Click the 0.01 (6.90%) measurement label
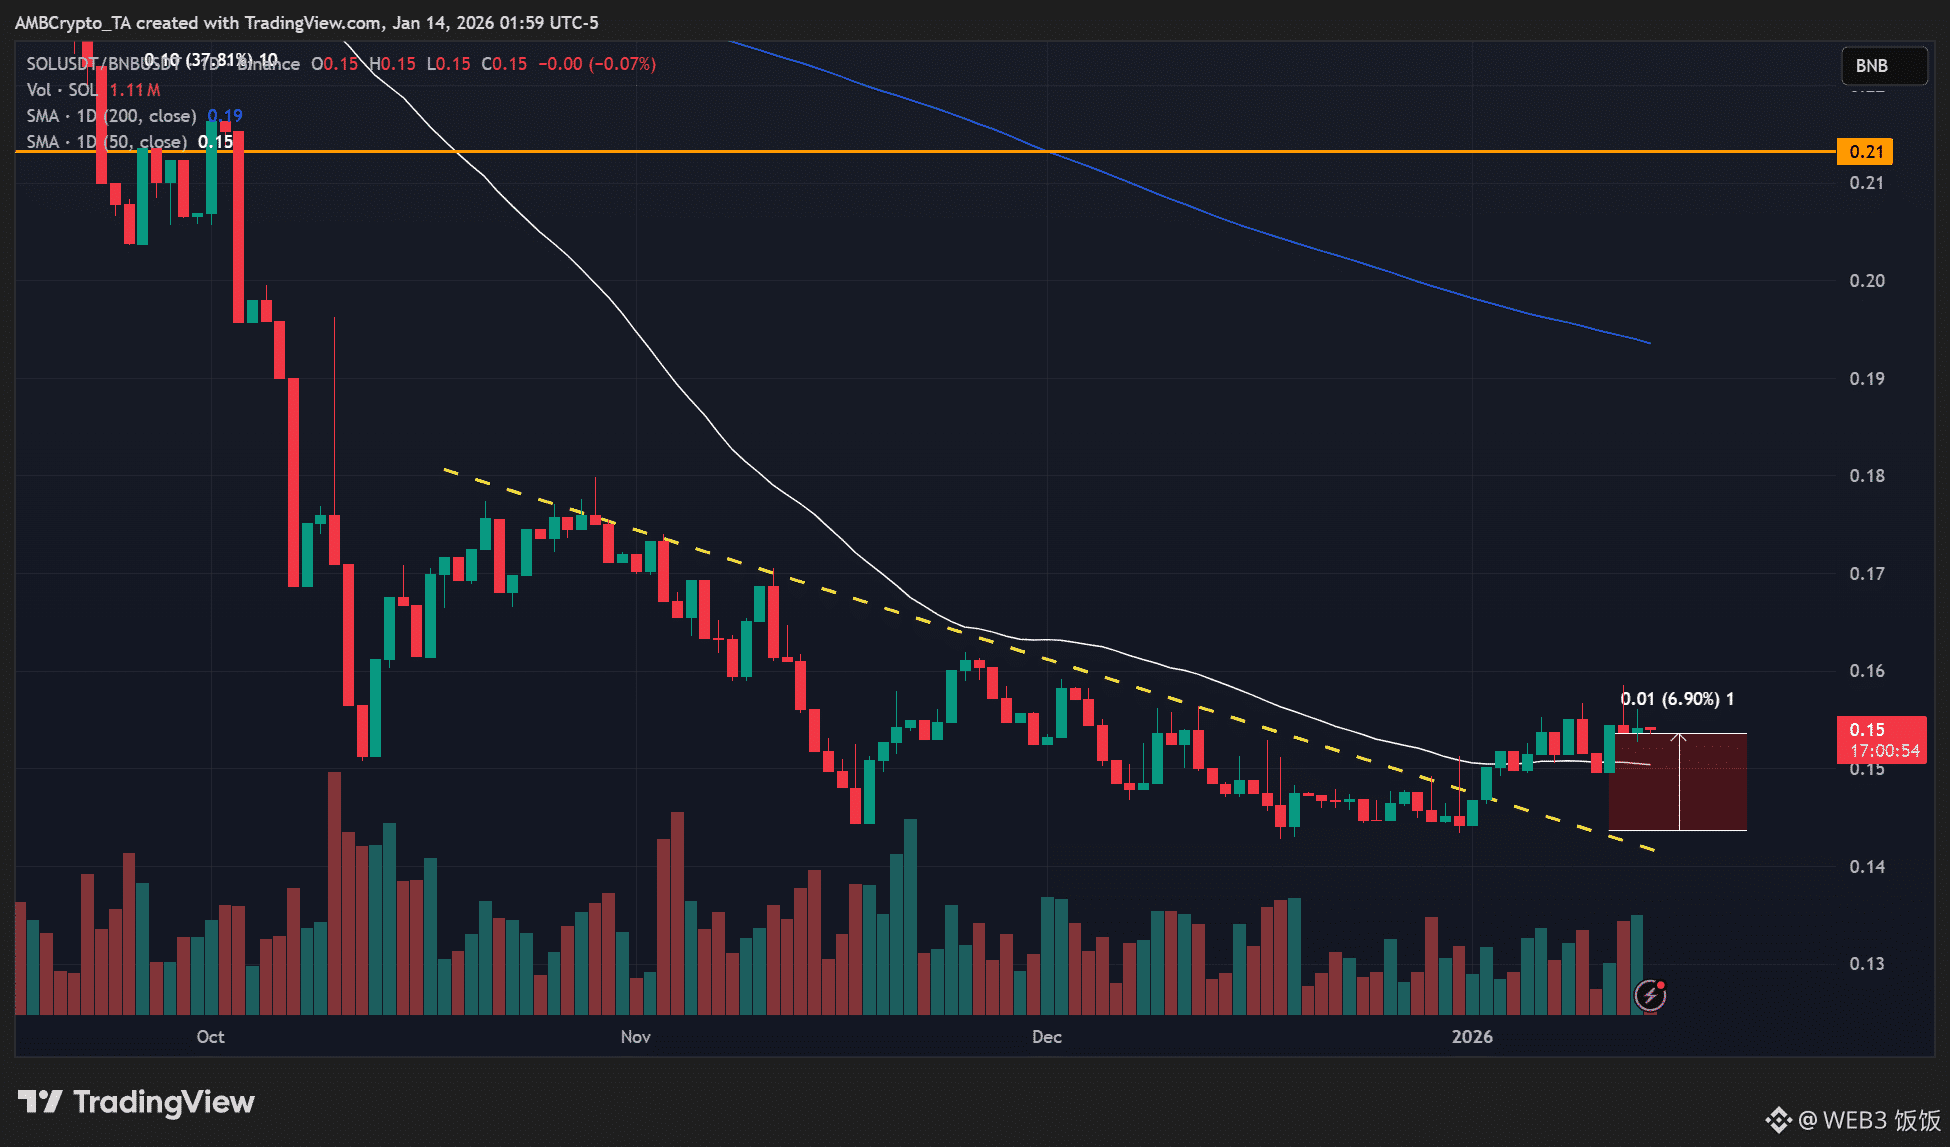Image resolution: width=1950 pixels, height=1147 pixels. click(x=1676, y=699)
